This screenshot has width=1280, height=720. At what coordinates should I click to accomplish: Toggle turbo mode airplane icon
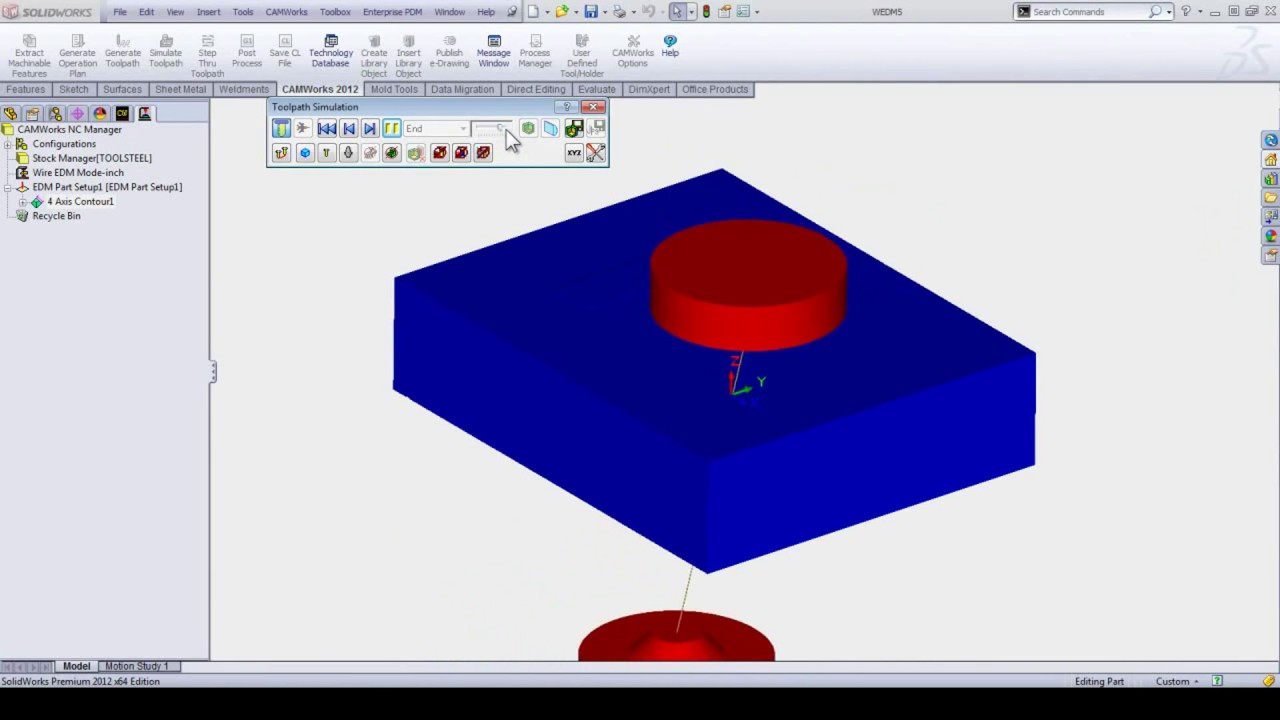click(303, 129)
